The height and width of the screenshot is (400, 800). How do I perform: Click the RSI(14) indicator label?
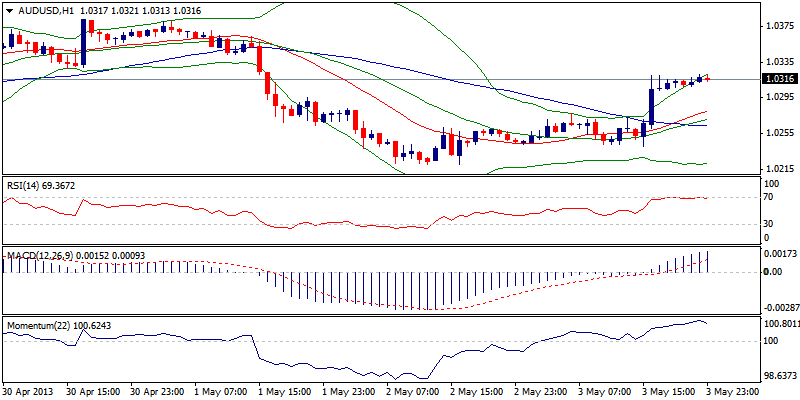[x=27, y=185]
